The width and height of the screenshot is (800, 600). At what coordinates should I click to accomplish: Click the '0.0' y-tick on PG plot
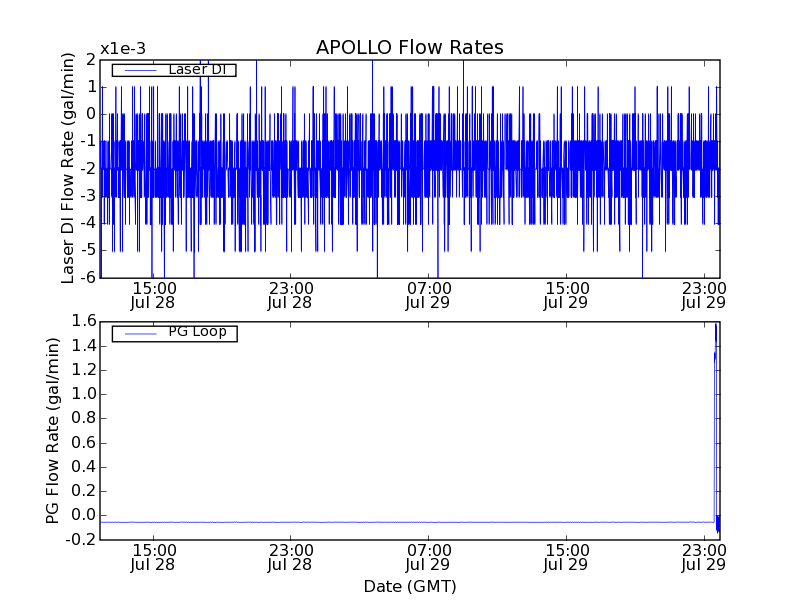click(84, 515)
